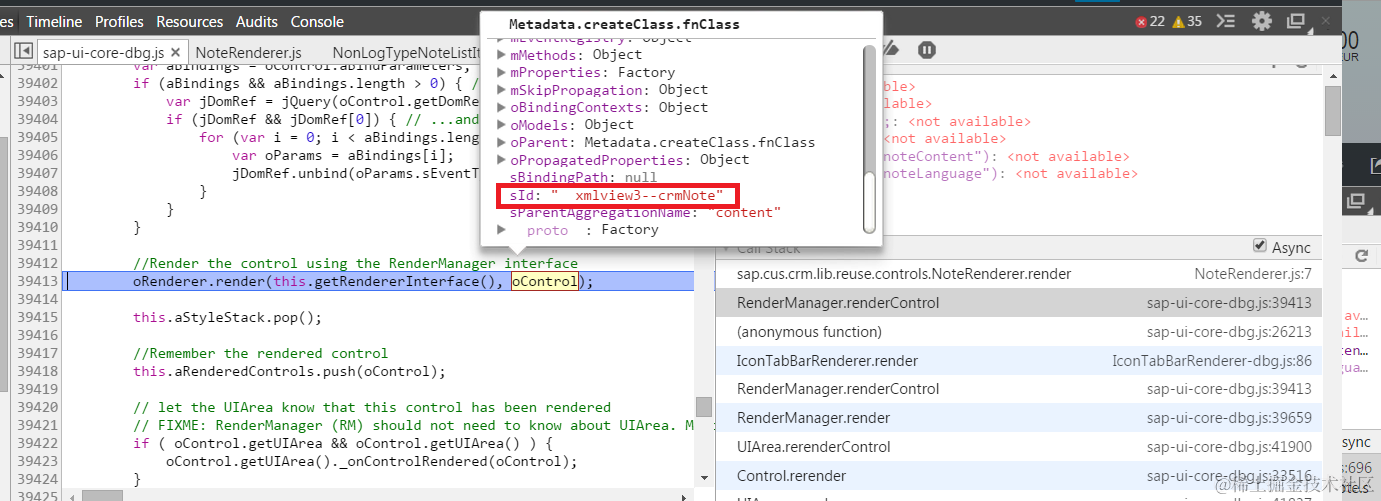Open the sap-ui-core-dbg.js:26213 link
Image resolution: width=1381 pixels, height=501 pixels.
(x=1229, y=331)
